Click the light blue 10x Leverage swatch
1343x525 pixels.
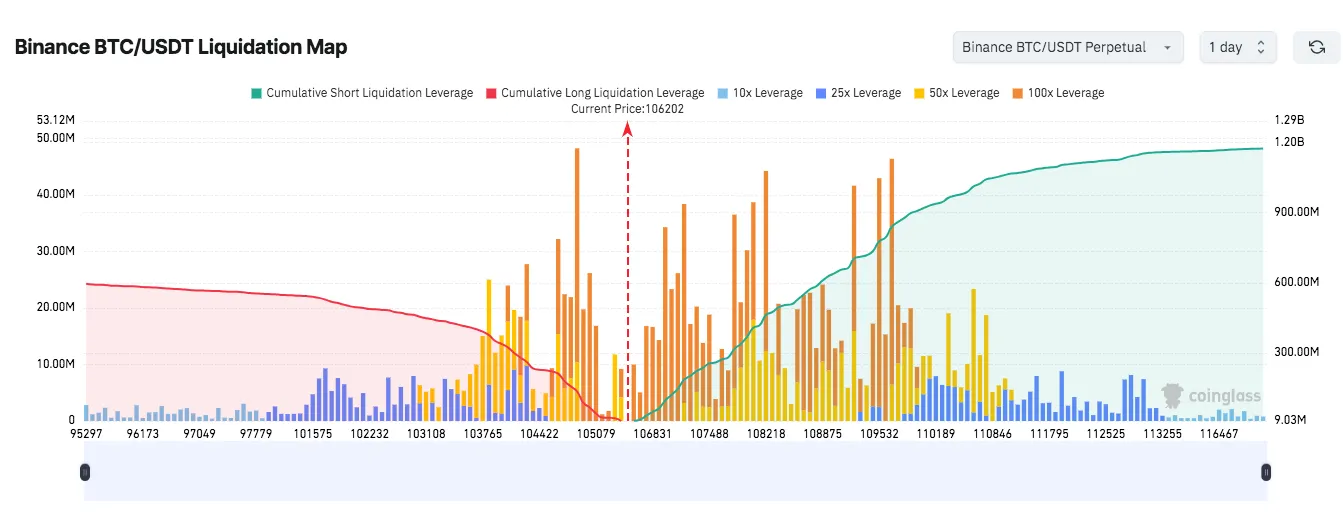point(721,93)
